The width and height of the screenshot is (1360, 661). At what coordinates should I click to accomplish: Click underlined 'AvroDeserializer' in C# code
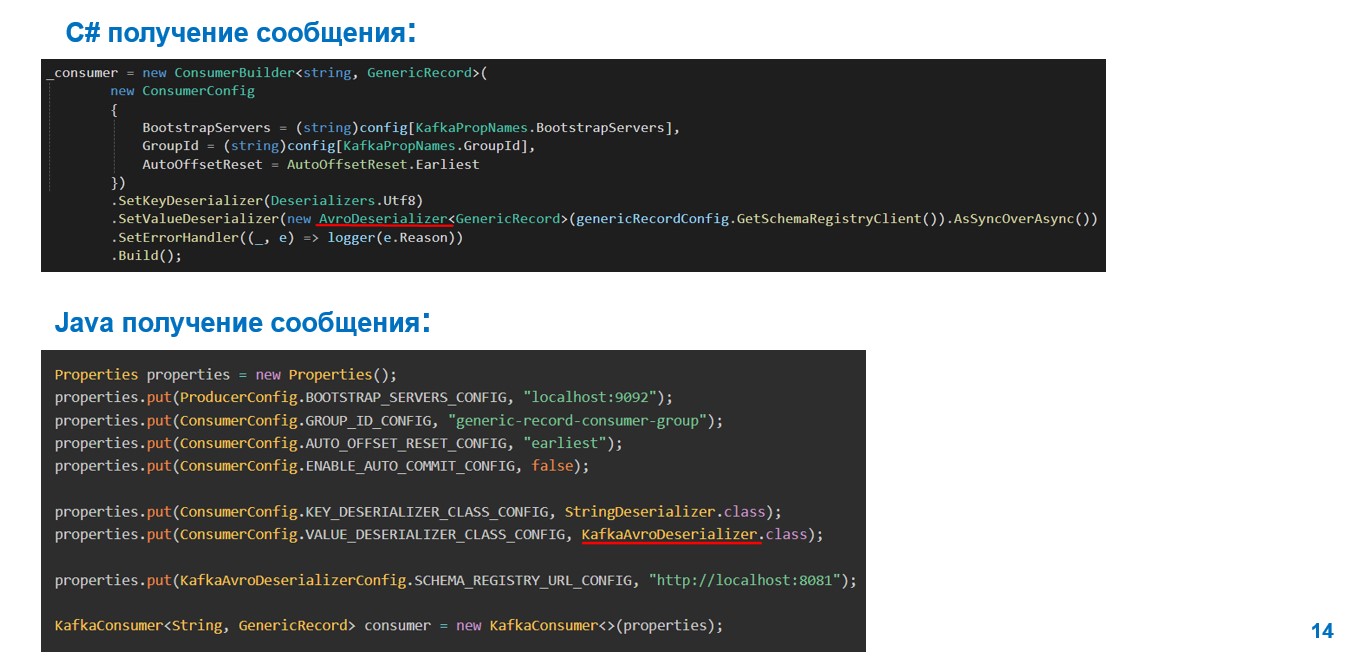tap(383, 219)
